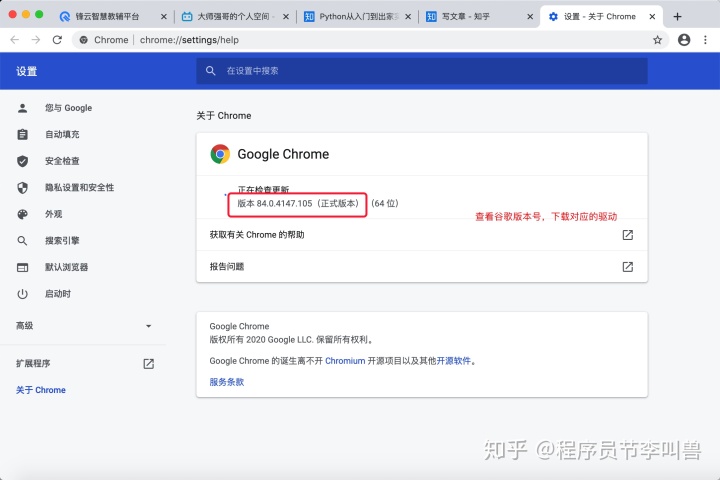
Task: Open 启动时 settings section
Action: pos(58,294)
